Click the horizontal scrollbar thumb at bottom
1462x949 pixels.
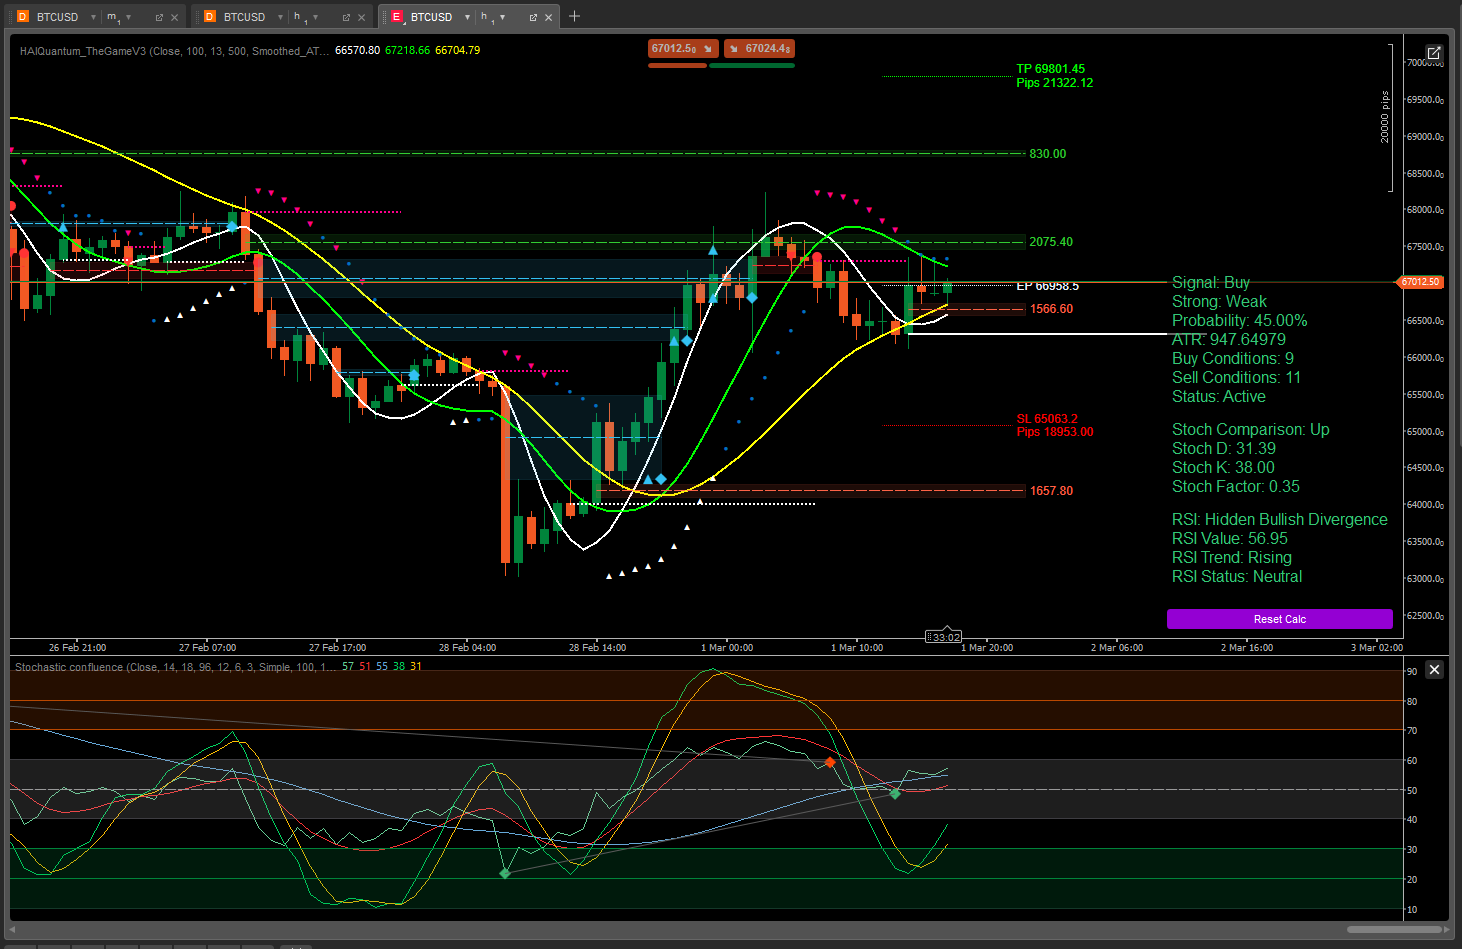1393,929
